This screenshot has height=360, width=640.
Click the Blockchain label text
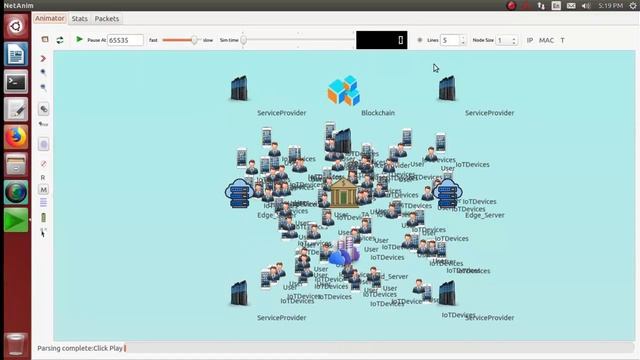378,113
